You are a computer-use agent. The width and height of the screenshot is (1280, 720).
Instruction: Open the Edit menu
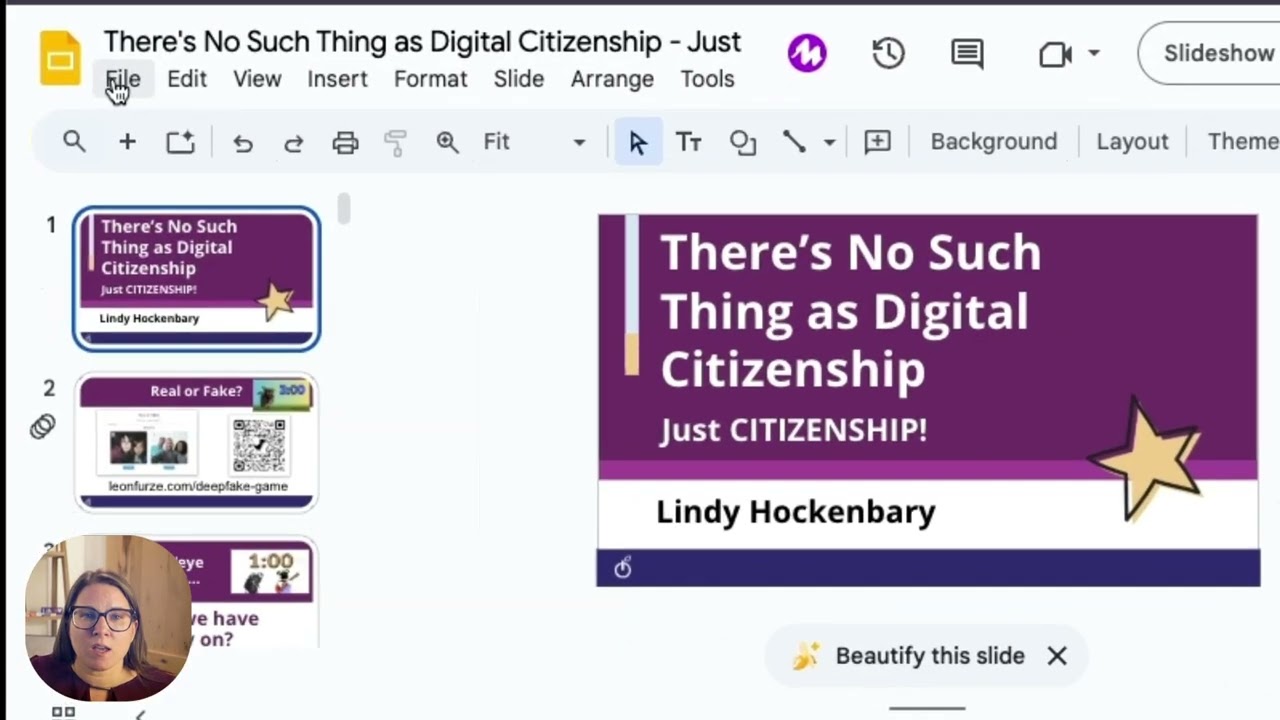tap(187, 79)
